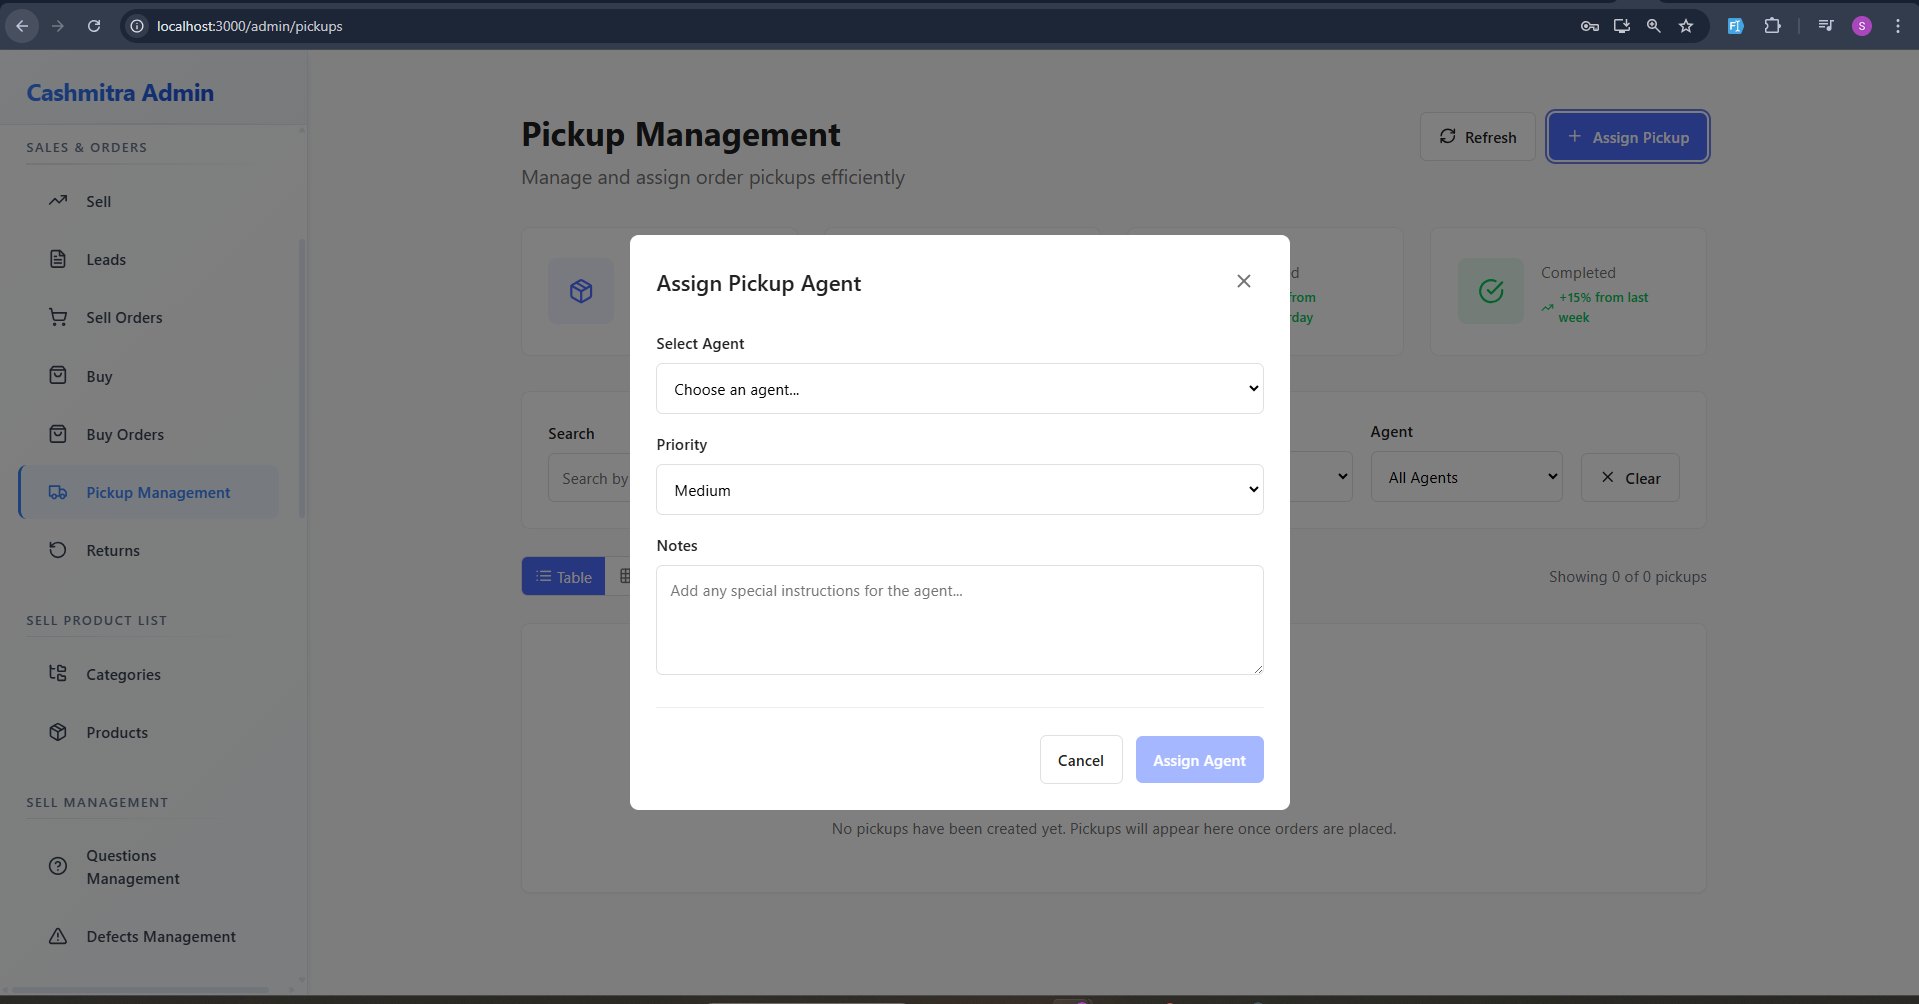Bookmark this page with the star icon
1919x1004 pixels.
tap(1686, 26)
